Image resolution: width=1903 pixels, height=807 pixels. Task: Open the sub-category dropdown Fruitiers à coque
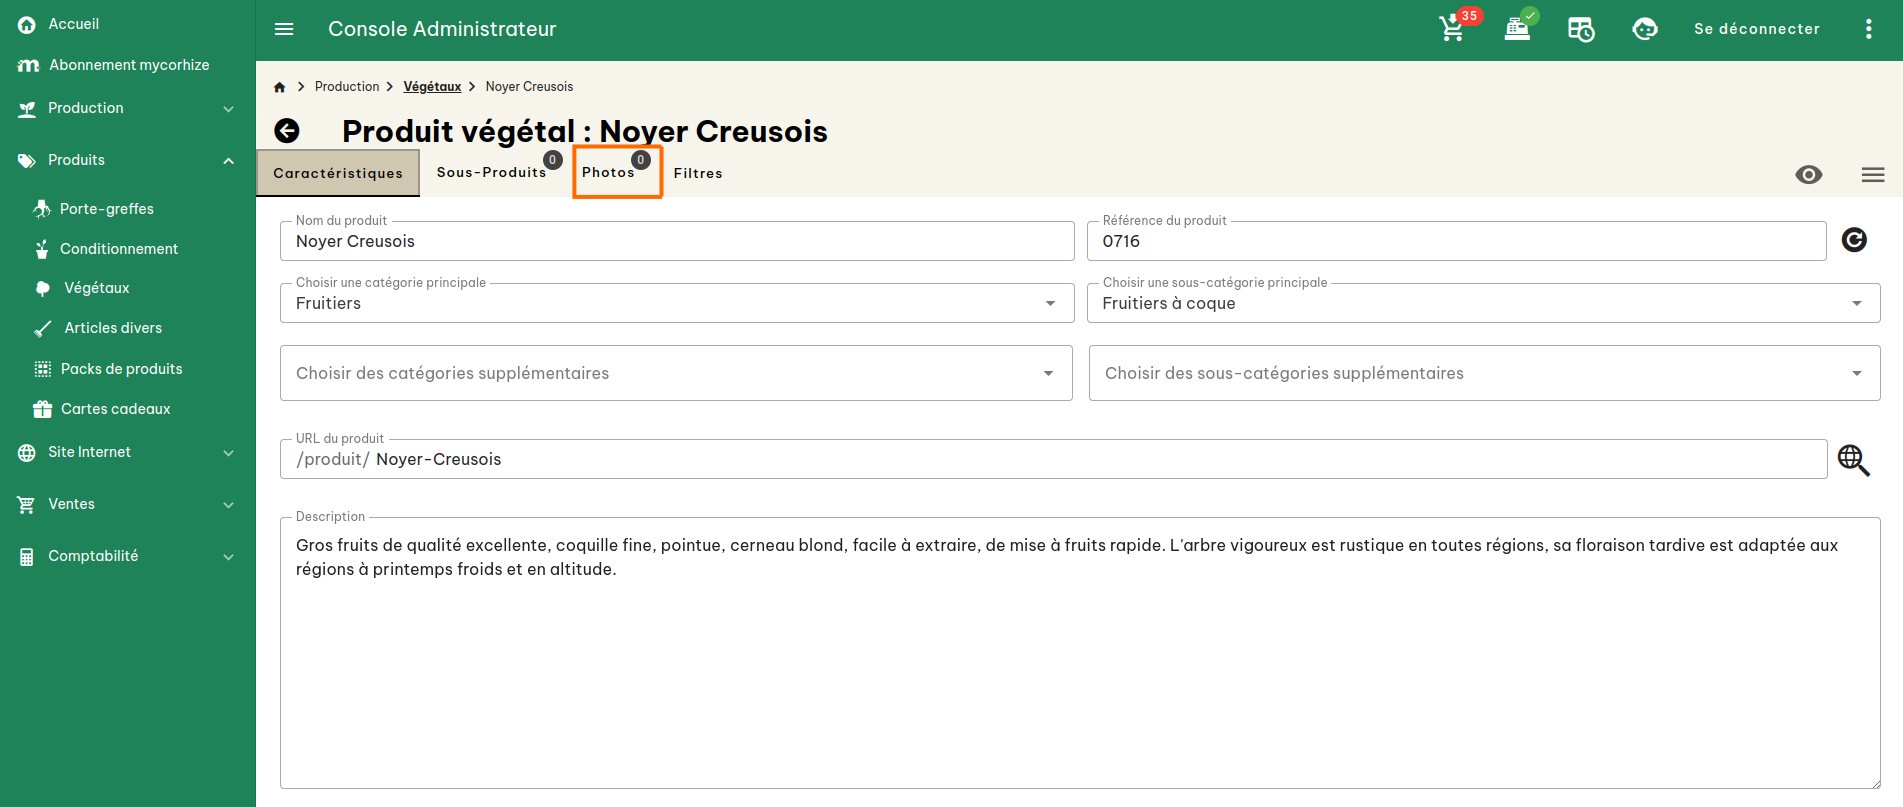click(1482, 303)
